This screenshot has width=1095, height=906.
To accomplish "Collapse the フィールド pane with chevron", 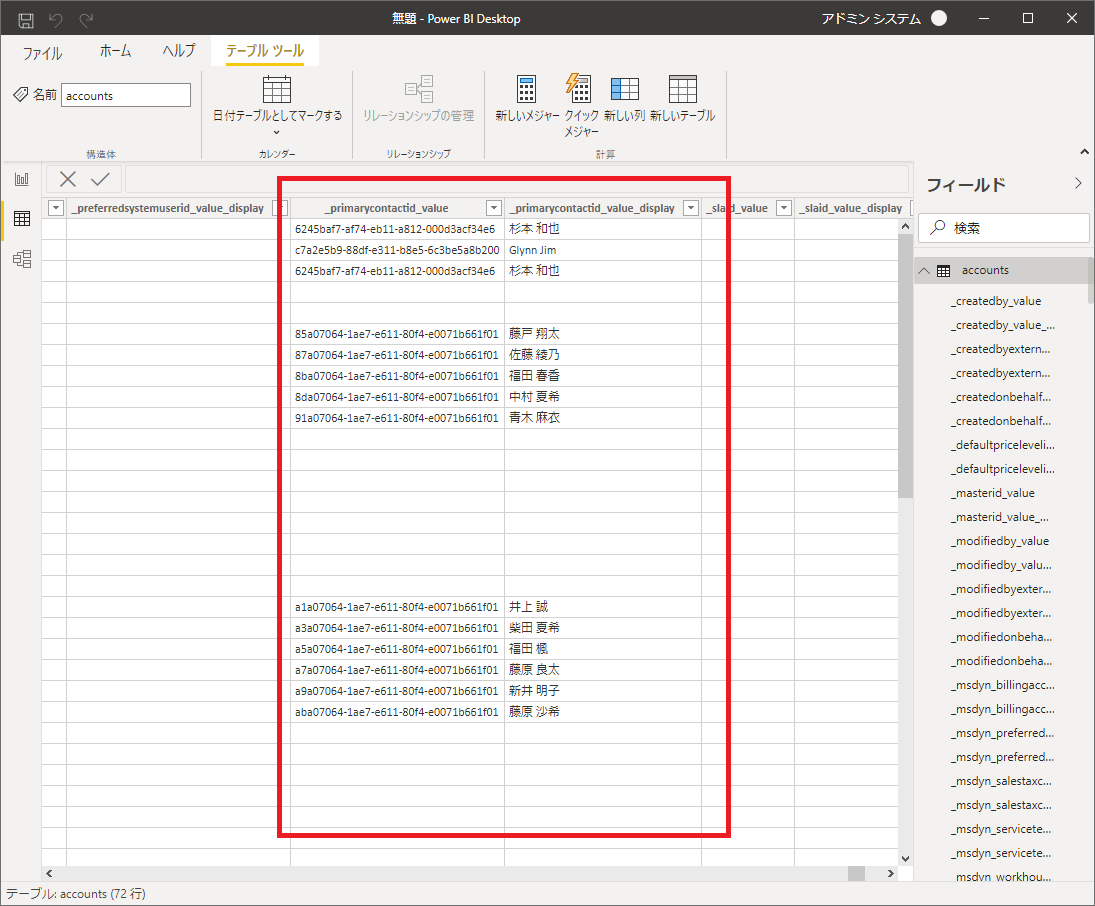I will click(1078, 184).
